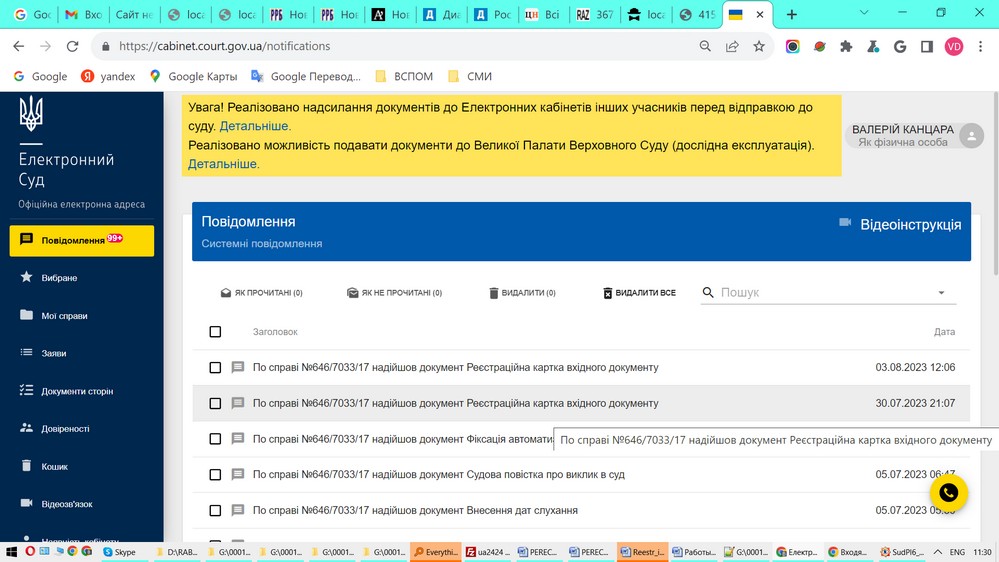
Task: Show hidden system tray icons
Action: pyautogui.click(x=938, y=552)
